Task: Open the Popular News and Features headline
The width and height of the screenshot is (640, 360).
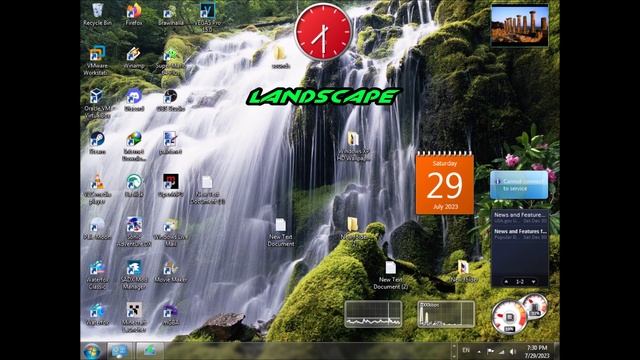Action: point(520,234)
